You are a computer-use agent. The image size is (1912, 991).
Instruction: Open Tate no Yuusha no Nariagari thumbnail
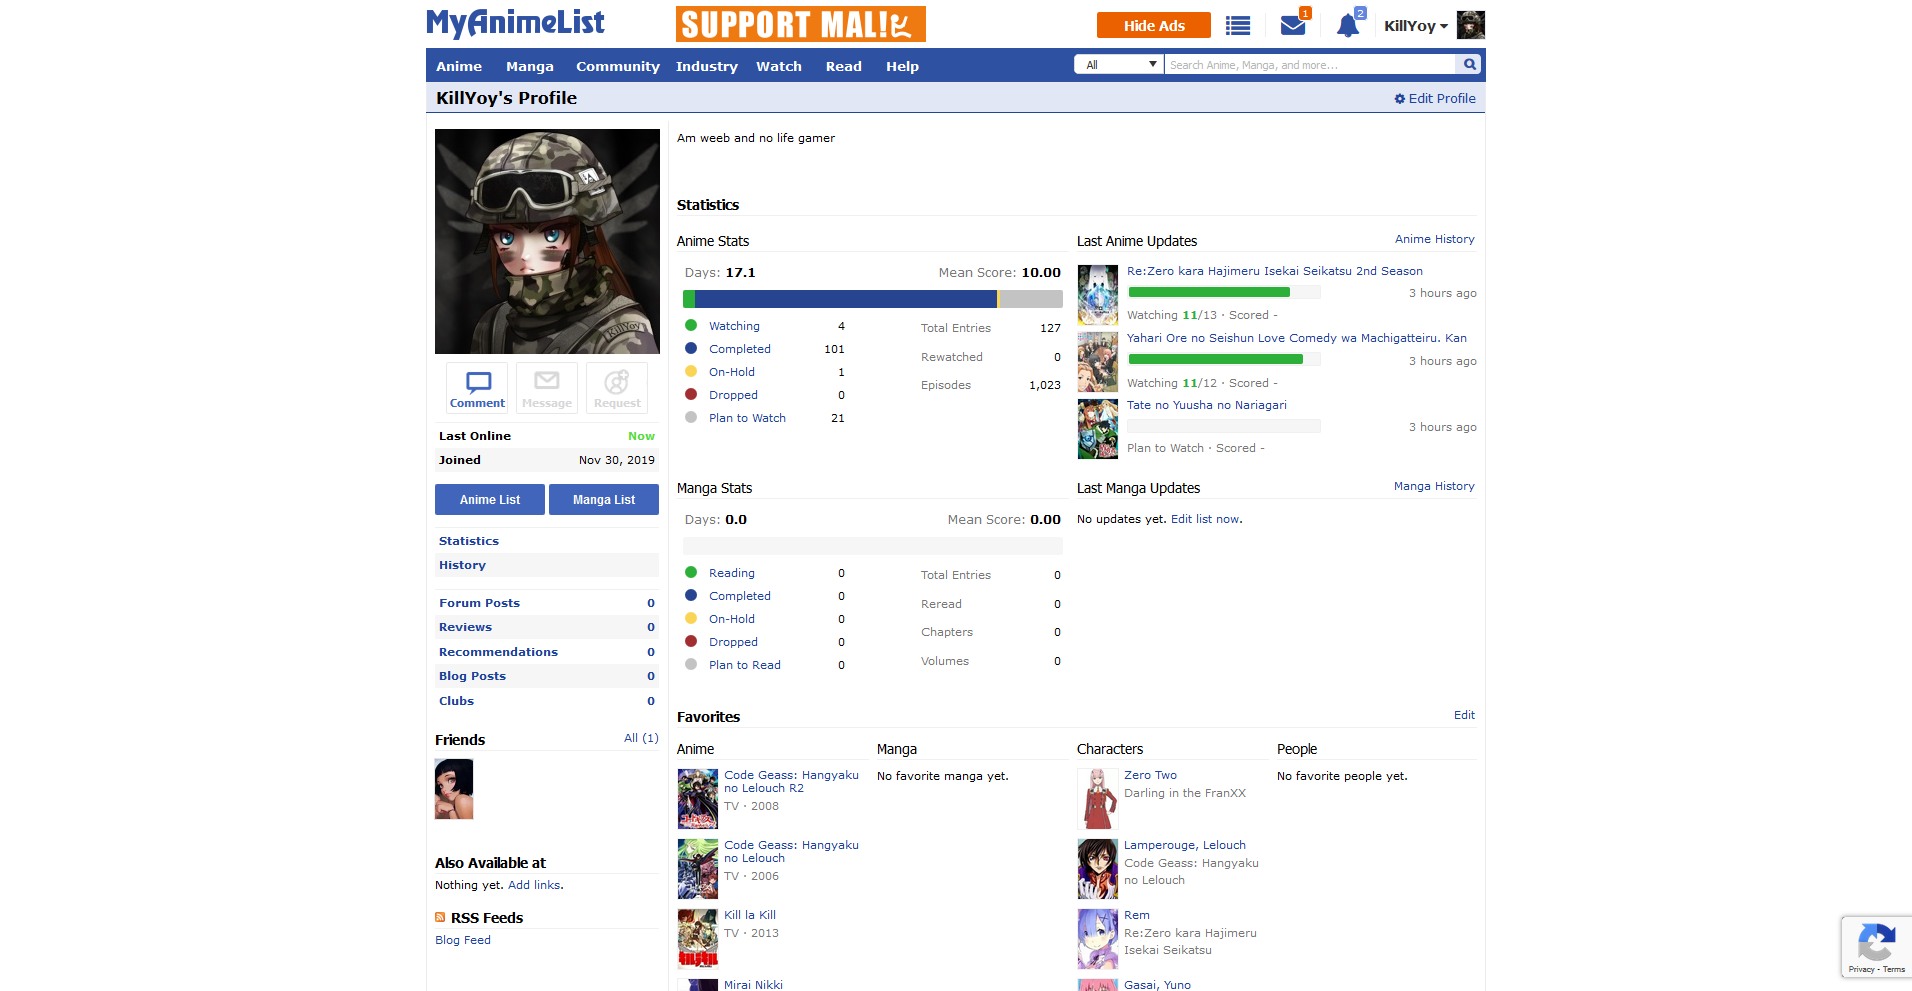(1097, 429)
